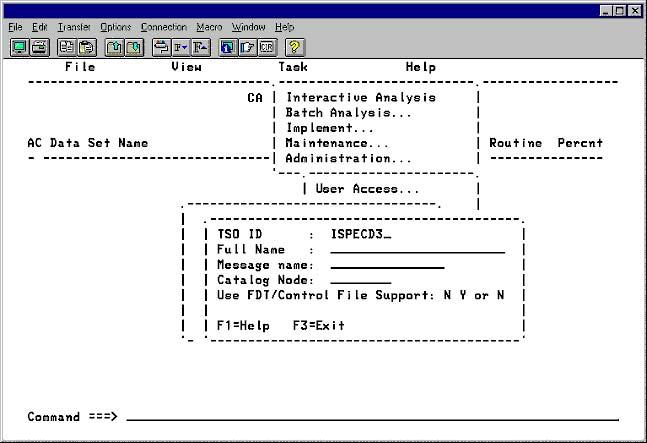Click the receive file download icon

coord(134,47)
